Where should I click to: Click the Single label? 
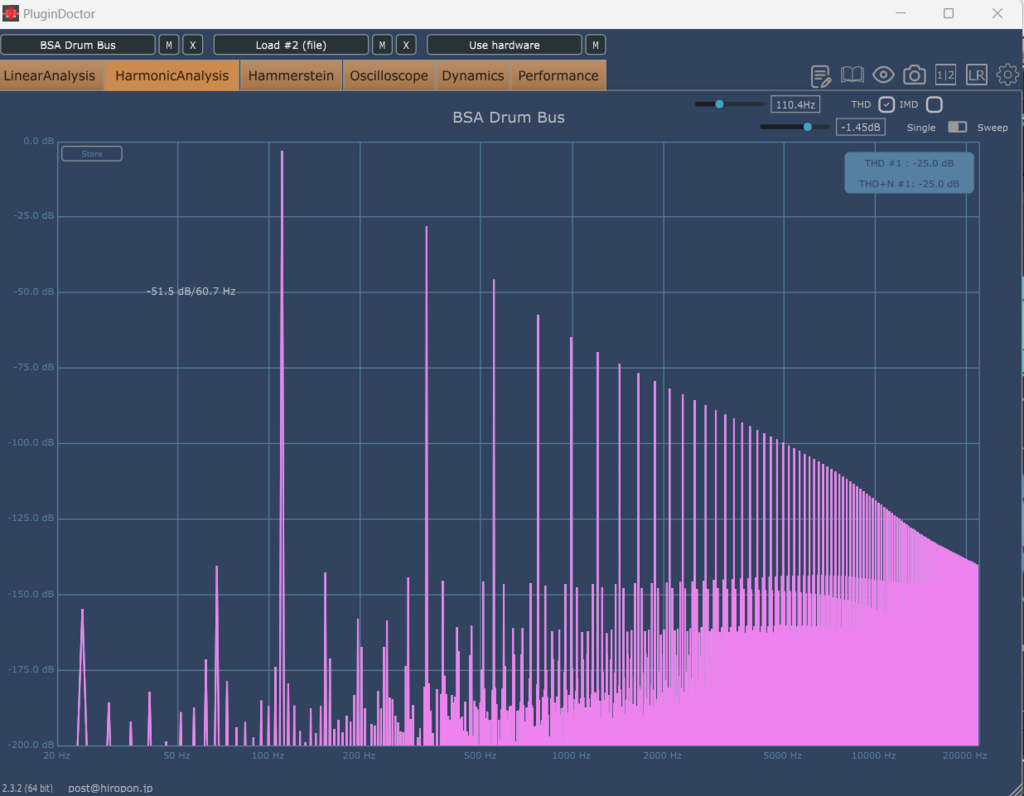coord(921,127)
